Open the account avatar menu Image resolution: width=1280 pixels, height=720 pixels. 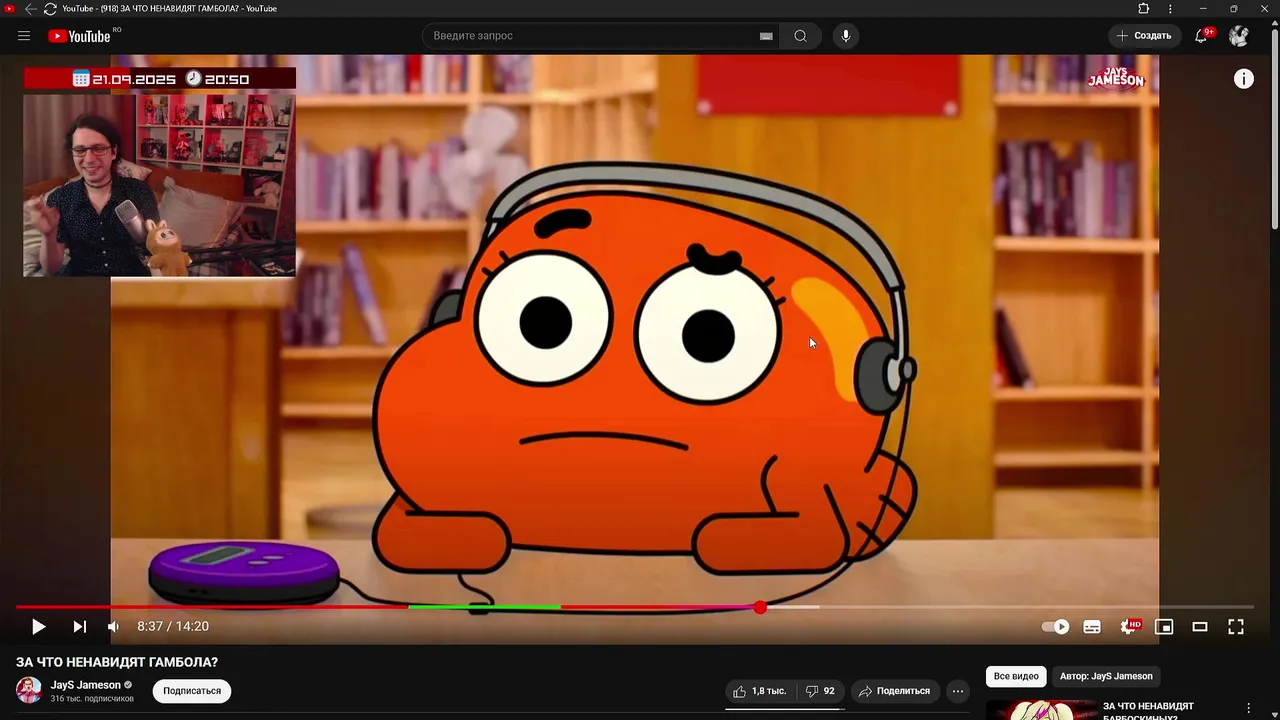[1239, 36]
